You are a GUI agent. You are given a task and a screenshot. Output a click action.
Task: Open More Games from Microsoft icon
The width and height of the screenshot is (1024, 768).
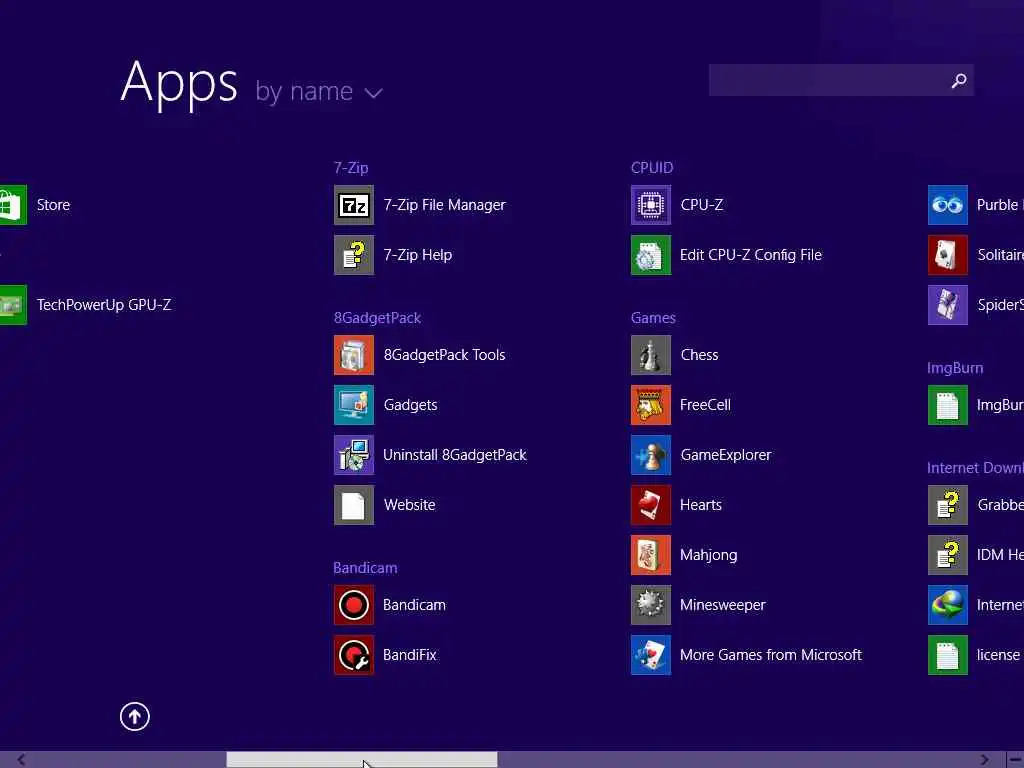[651, 655]
